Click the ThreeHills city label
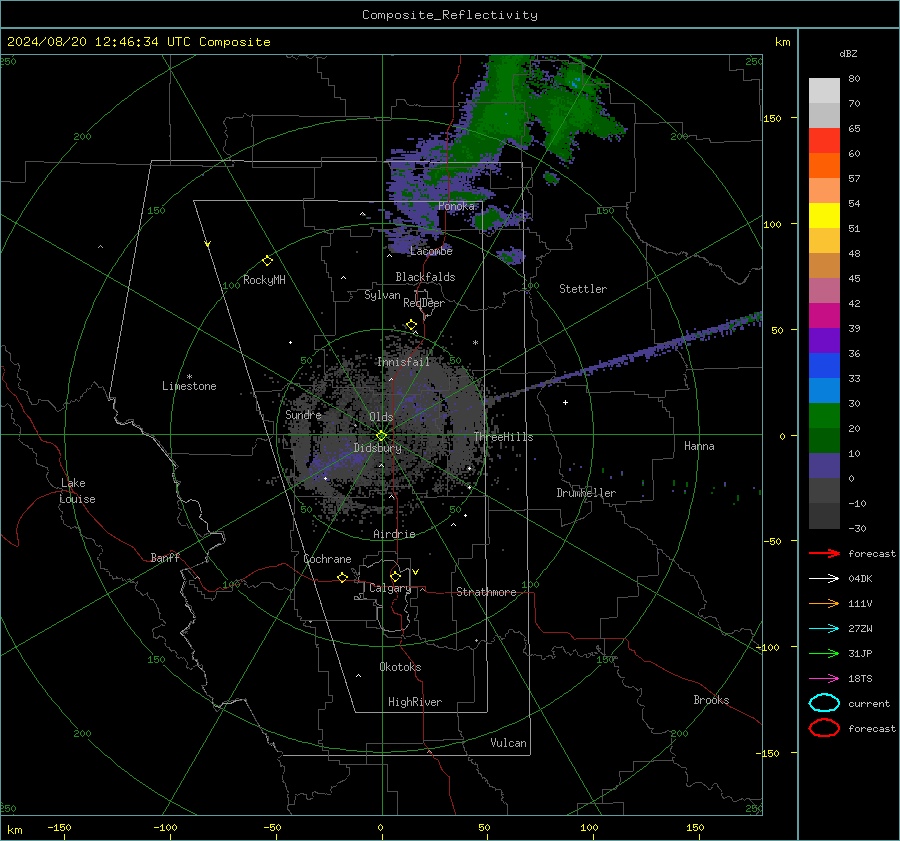The height and width of the screenshot is (841, 900). coord(503,437)
